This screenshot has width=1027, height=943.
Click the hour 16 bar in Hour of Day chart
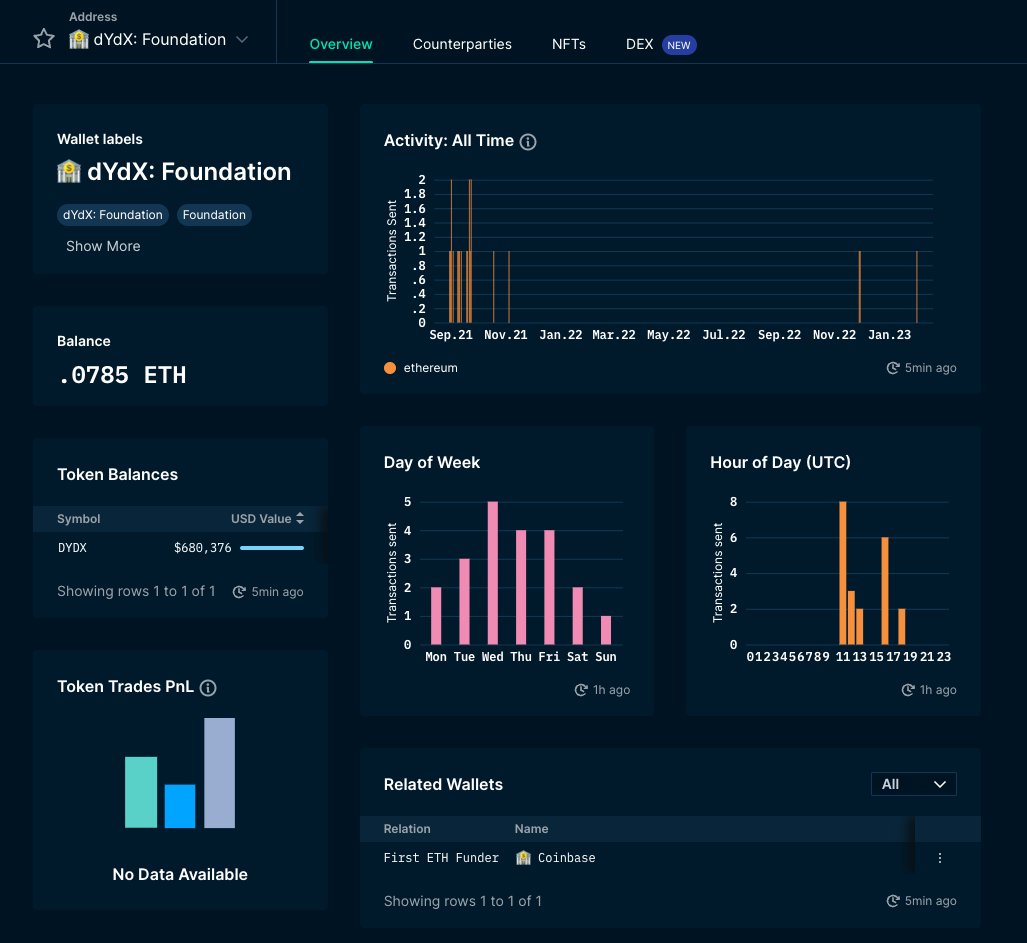(x=885, y=591)
